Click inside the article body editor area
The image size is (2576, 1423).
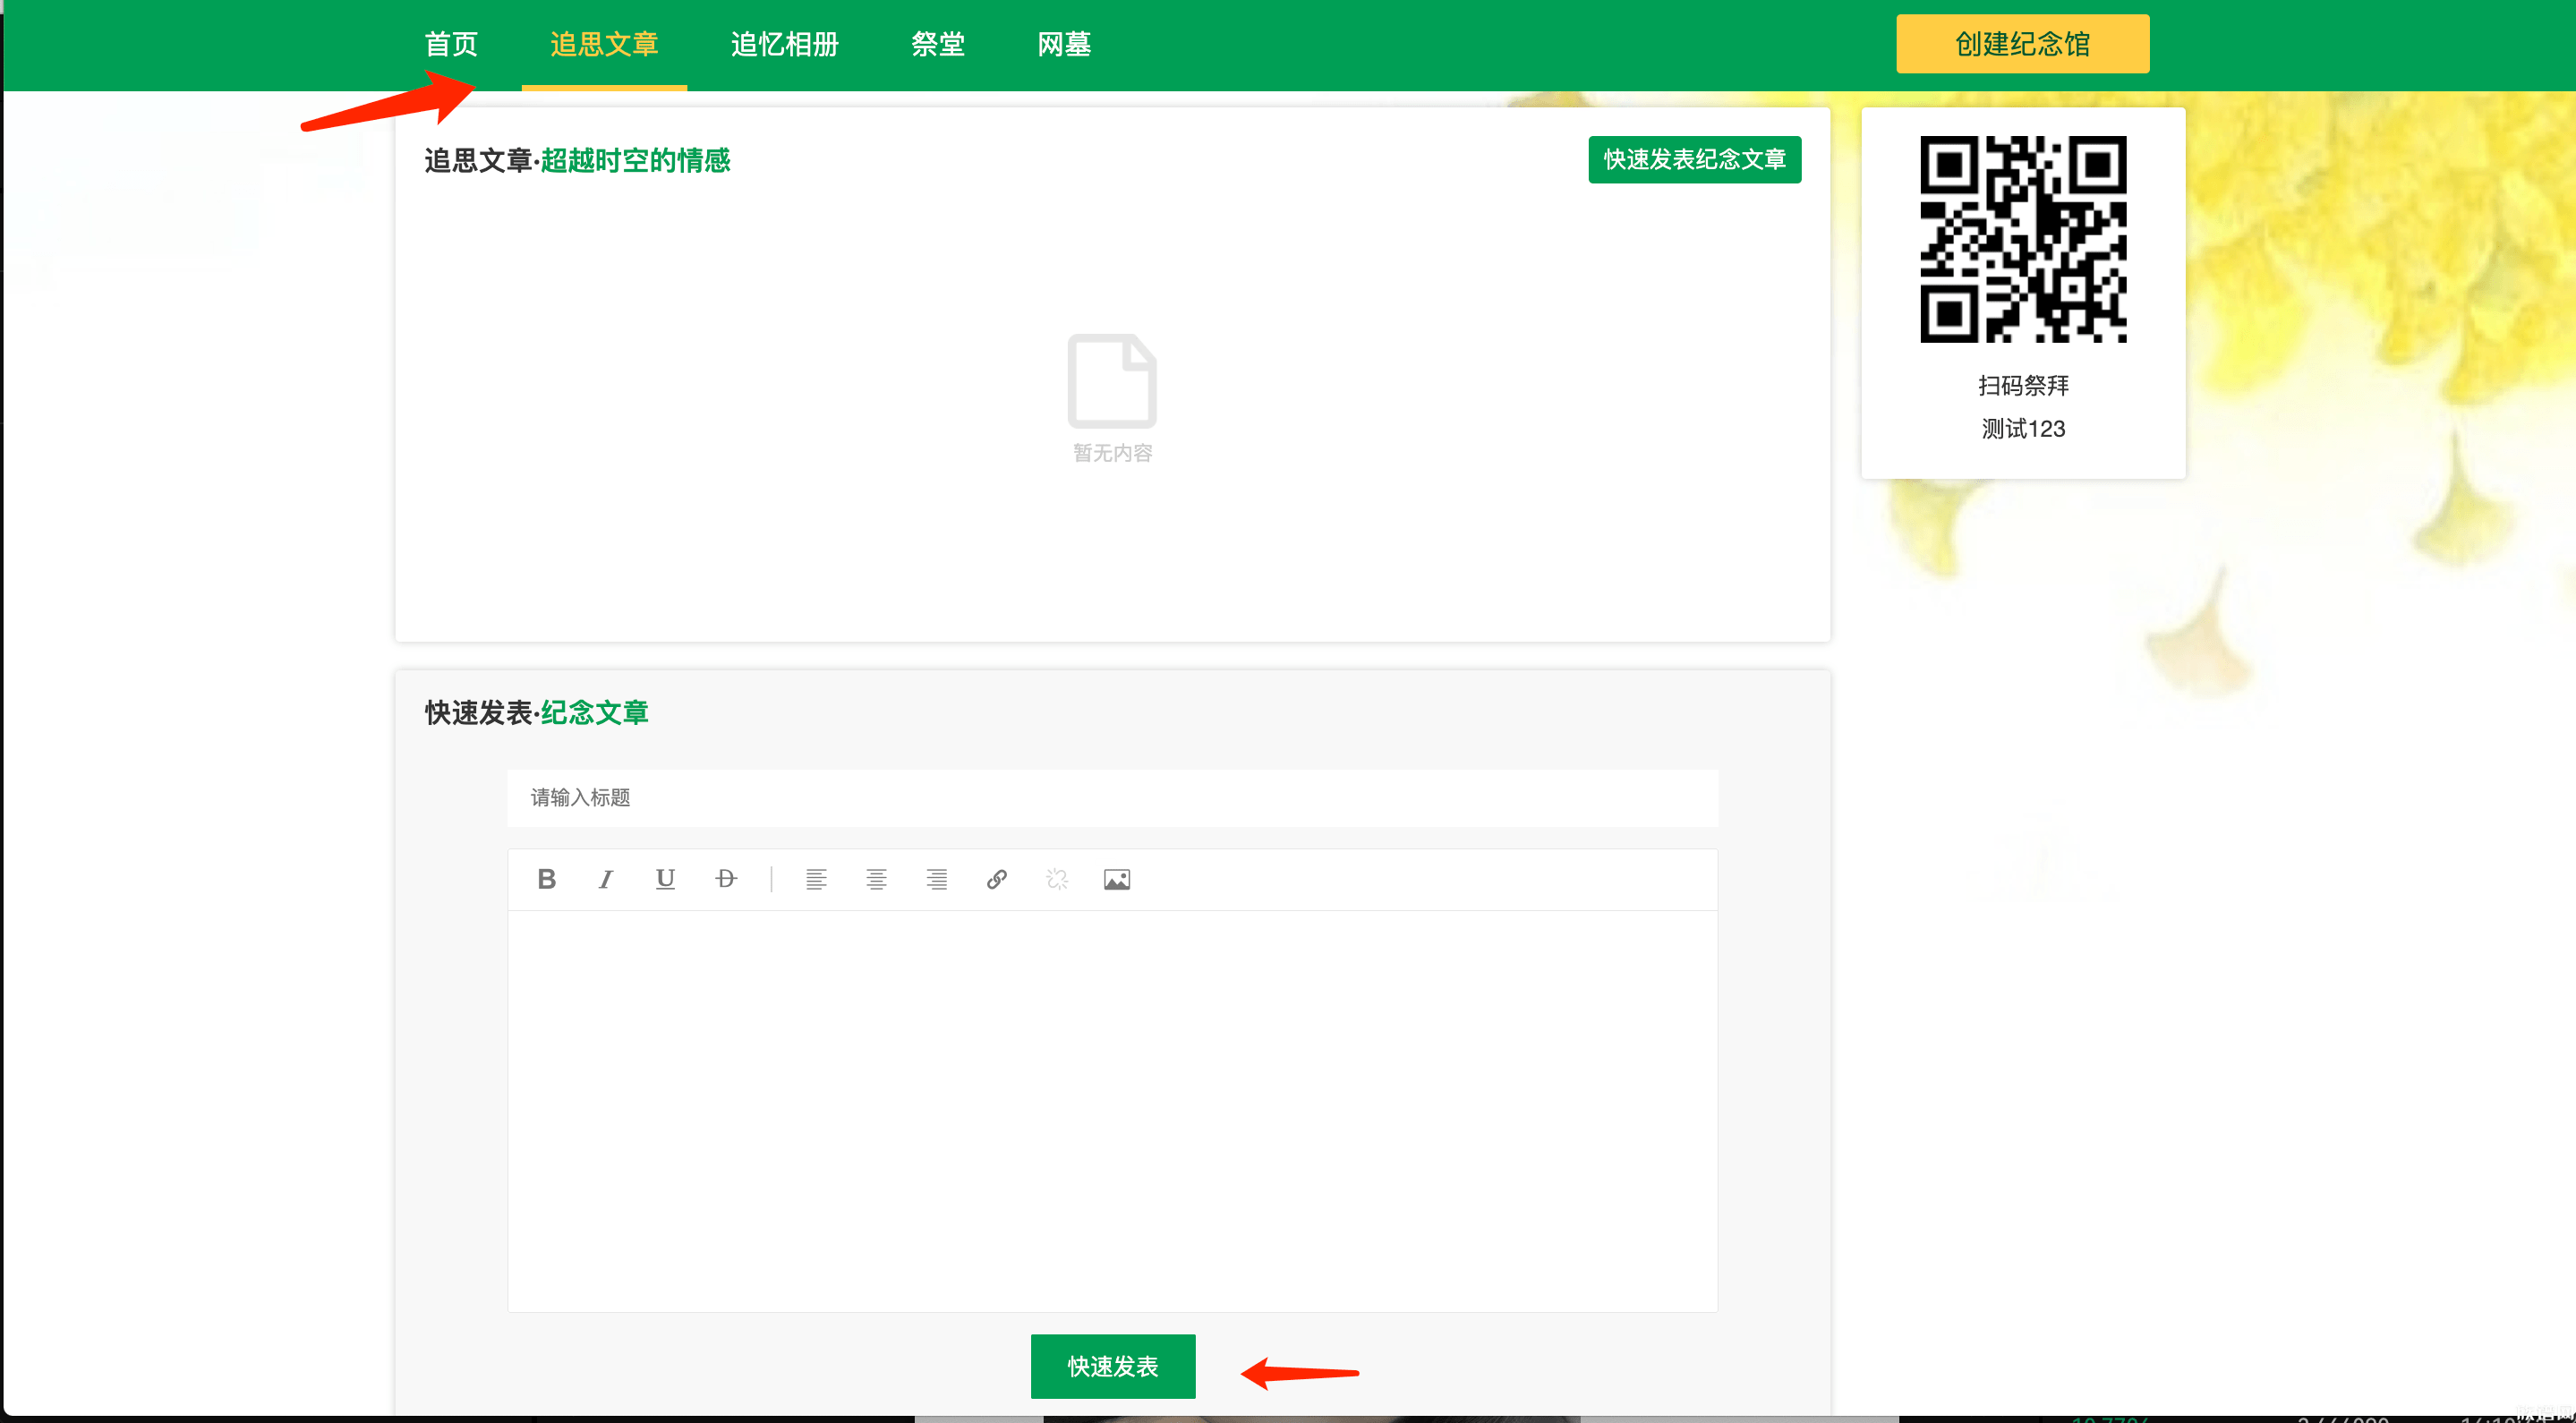click(x=1112, y=1111)
